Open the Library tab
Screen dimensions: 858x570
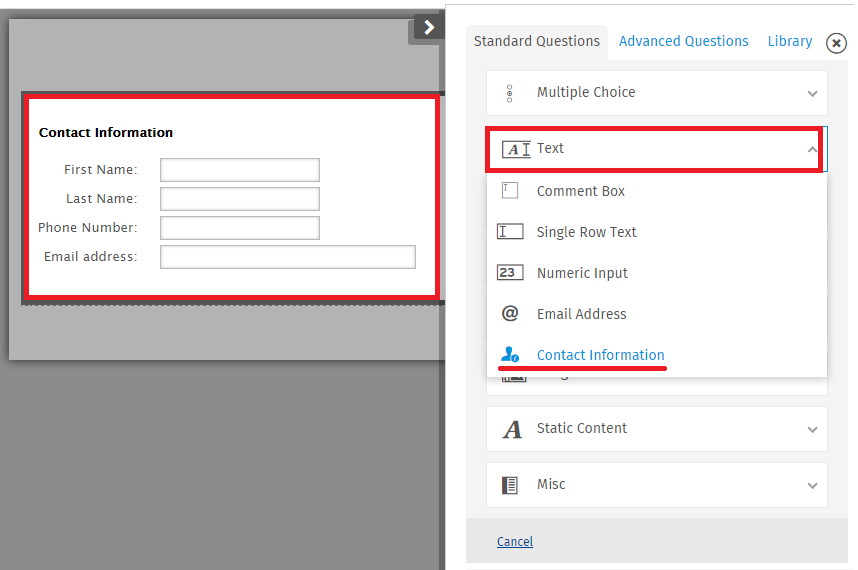tap(789, 41)
